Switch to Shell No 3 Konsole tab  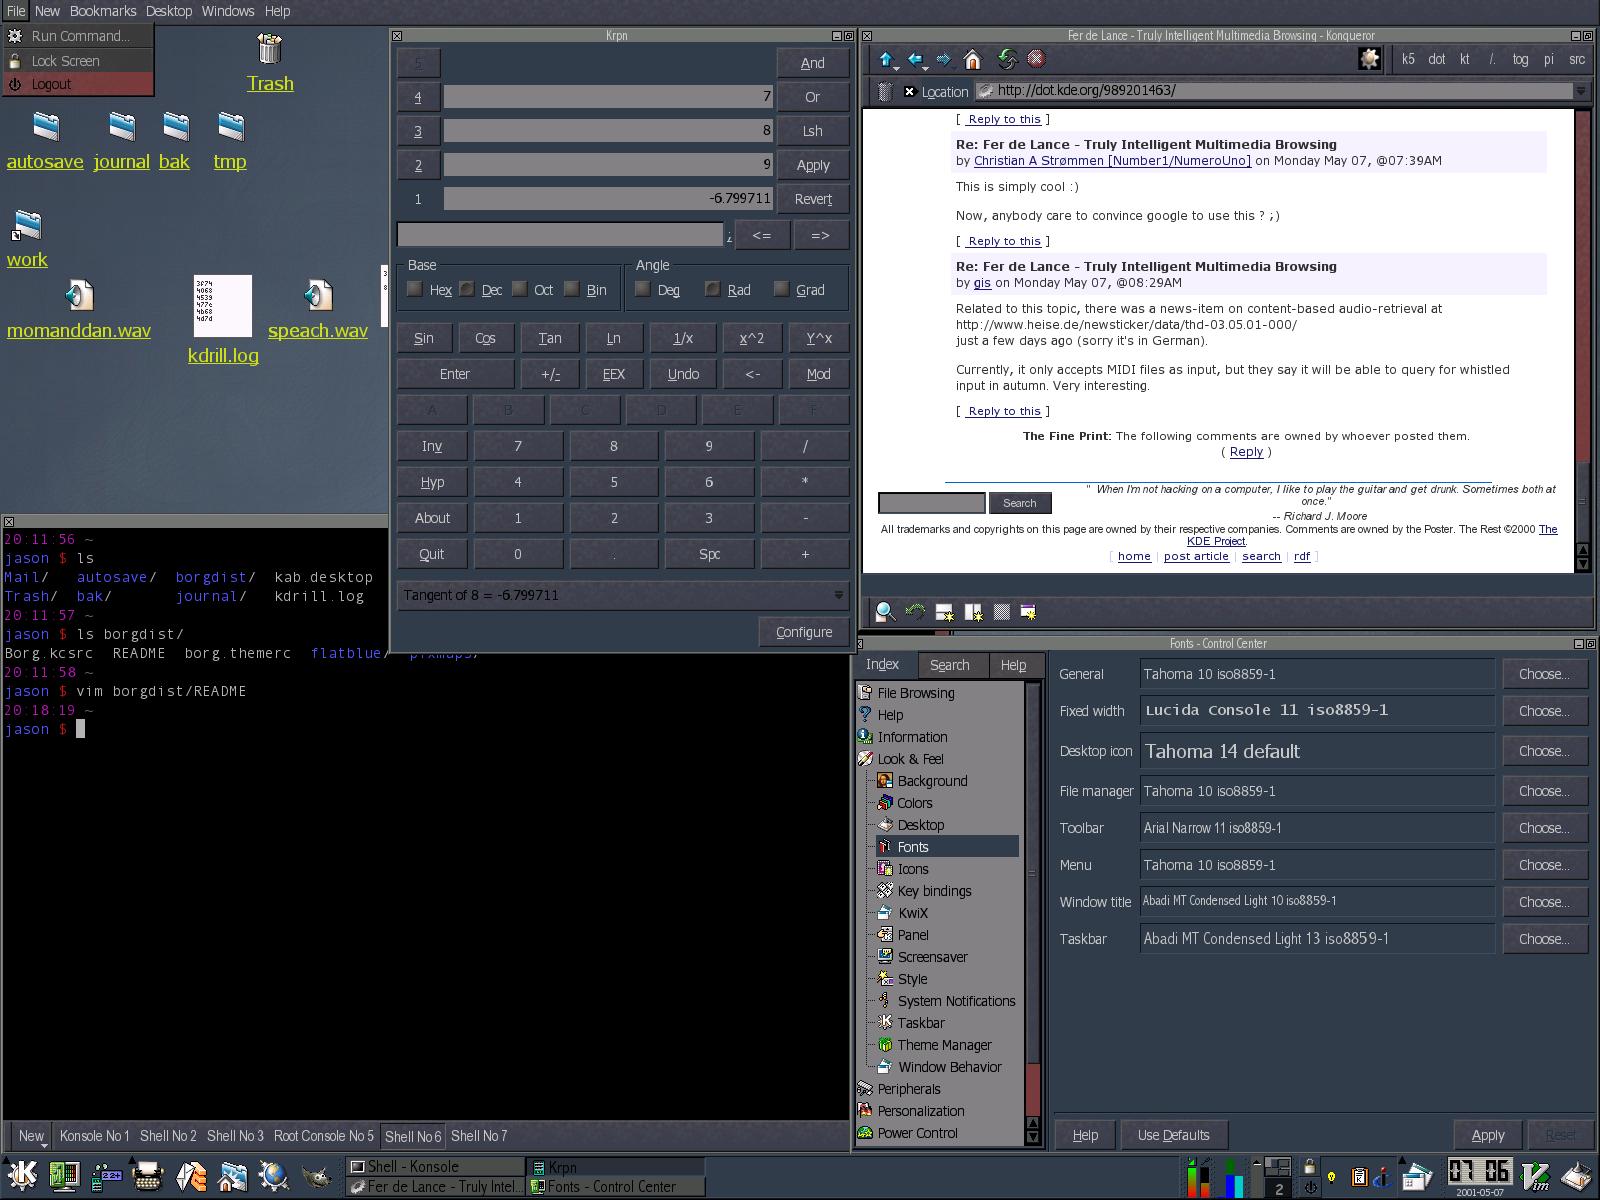[235, 1136]
